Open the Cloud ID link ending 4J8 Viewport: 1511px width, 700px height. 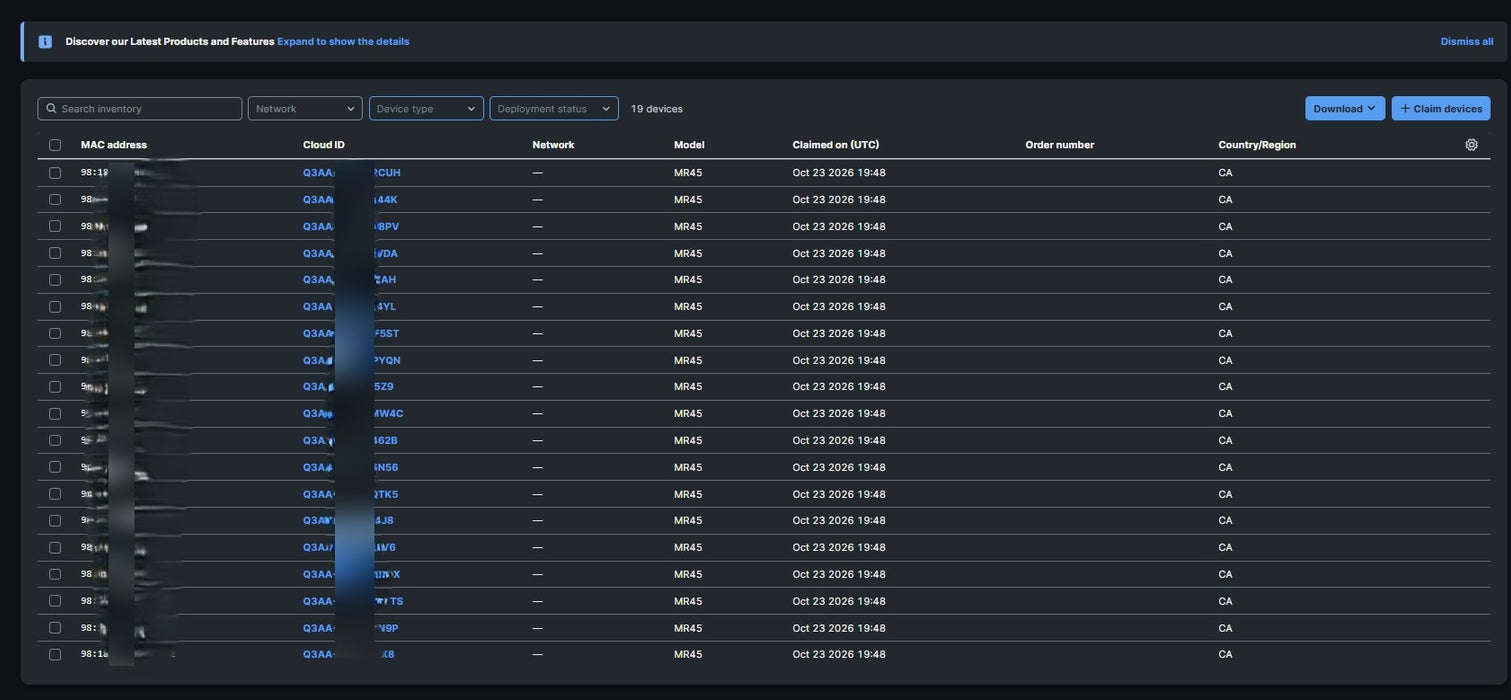click(348, 520)
